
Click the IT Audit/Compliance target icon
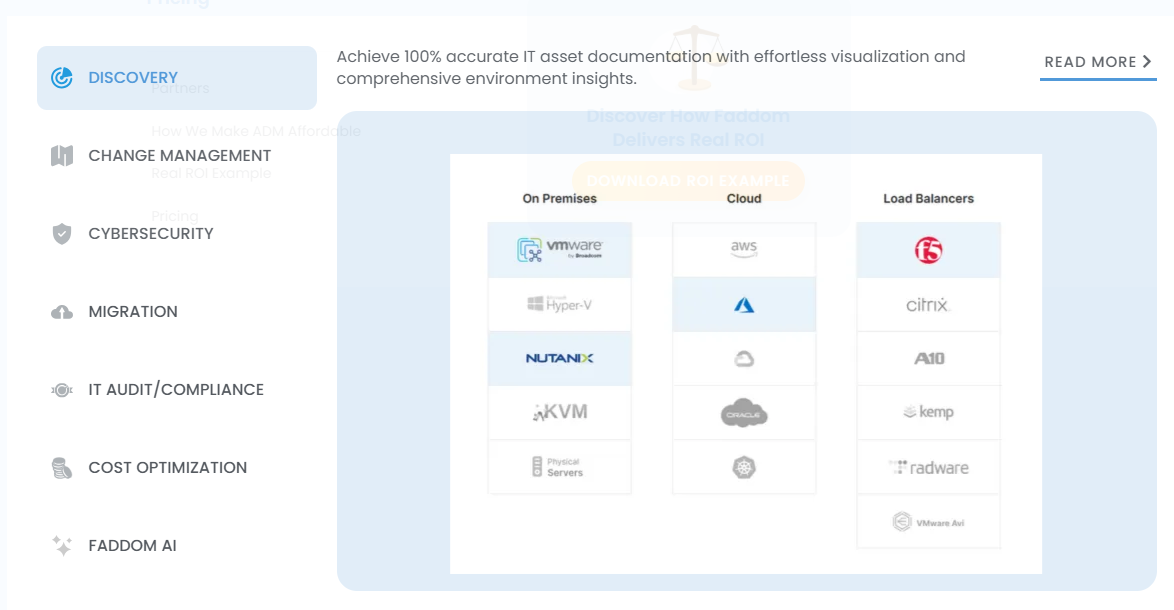(x=61, y=390)
